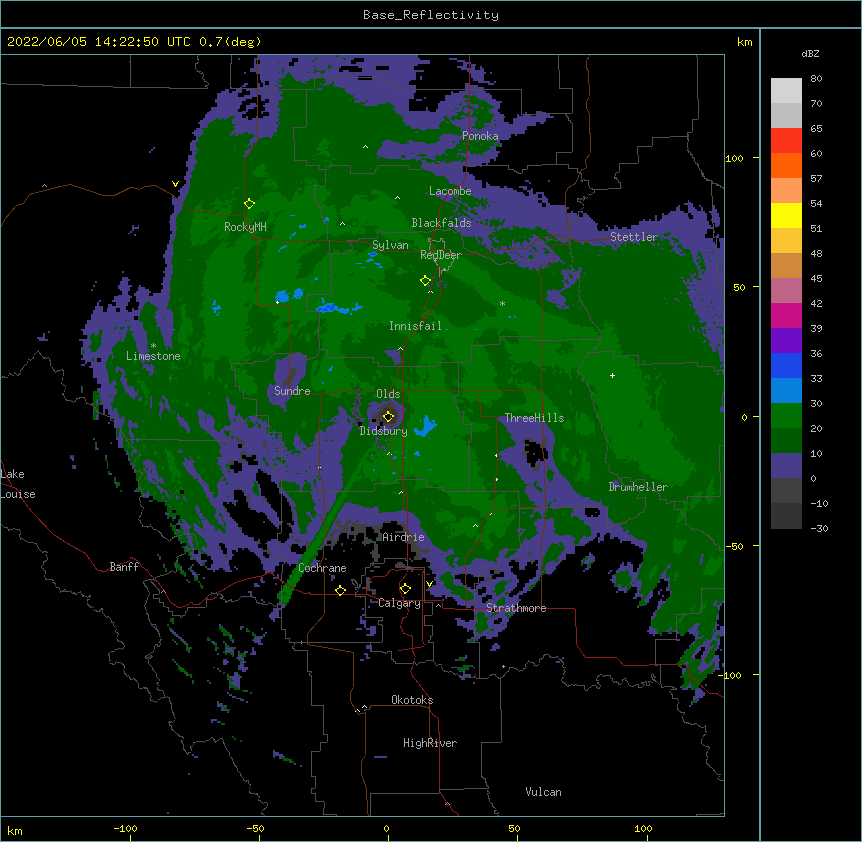Click the yellow V marker northwest of RockyMH
862x842 pixels.
coord(175,184)
